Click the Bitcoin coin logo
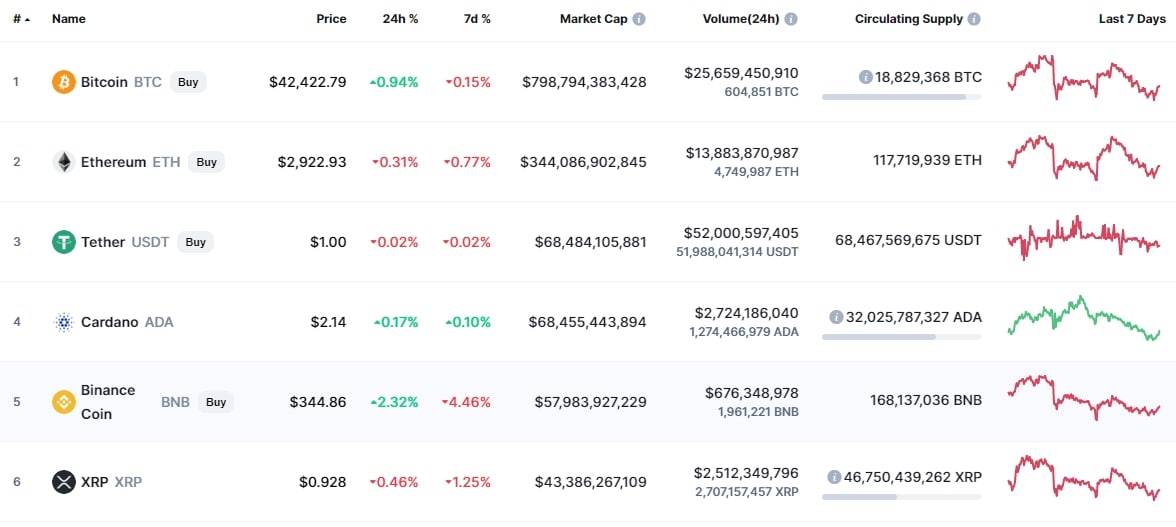The image size is (1176, 527). coord(64,82)
